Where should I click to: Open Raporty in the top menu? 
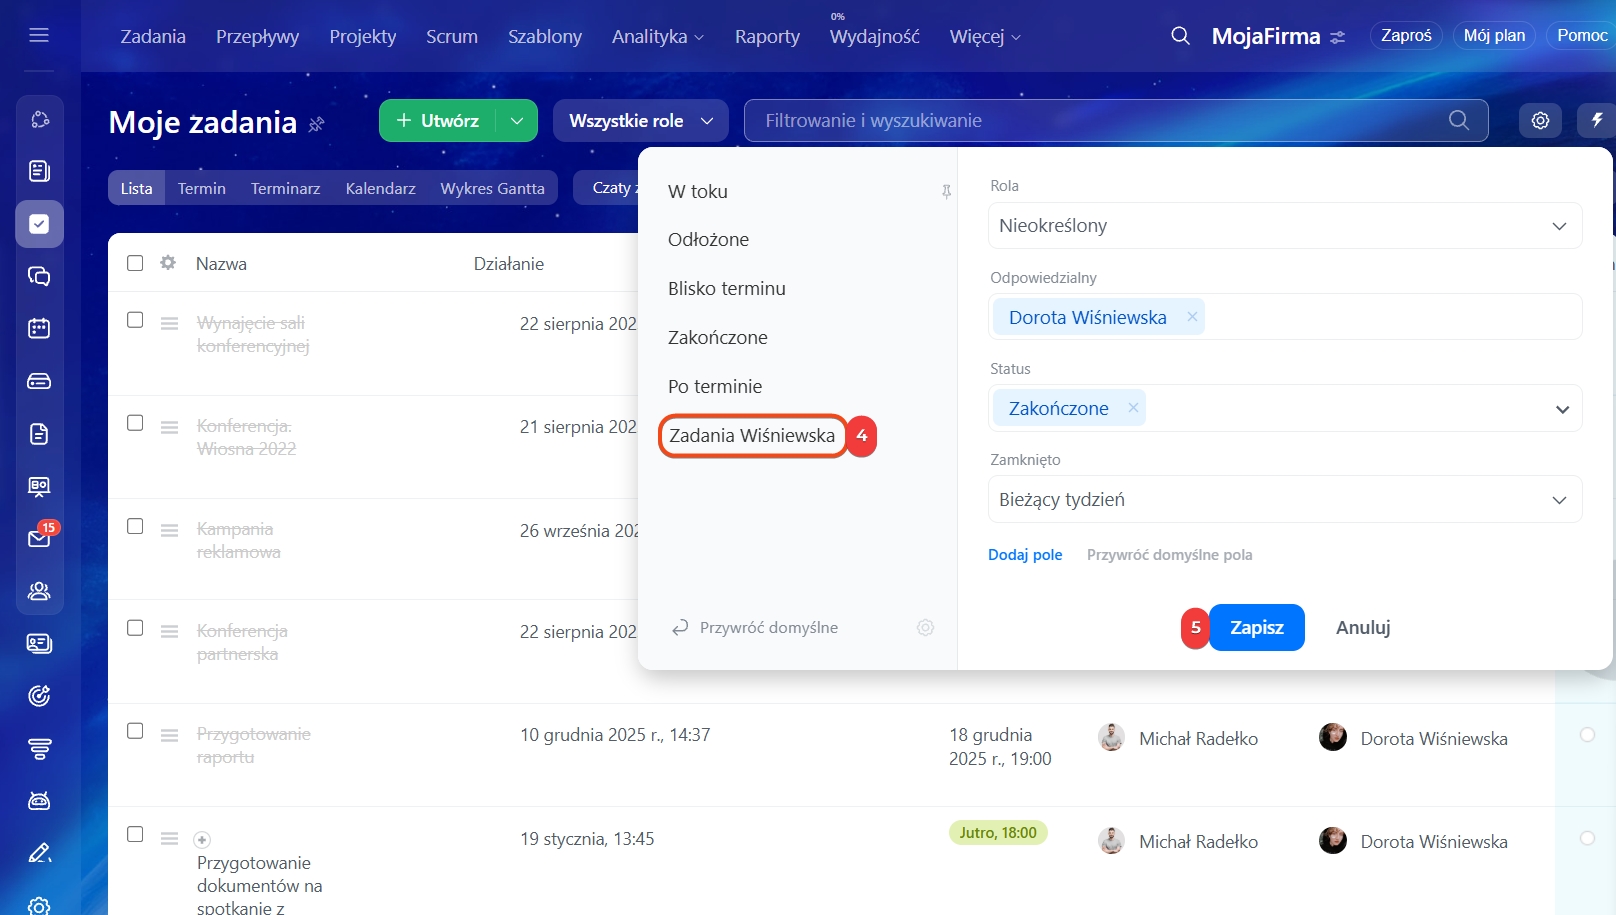pyautogui.click(x=767, y=37)
